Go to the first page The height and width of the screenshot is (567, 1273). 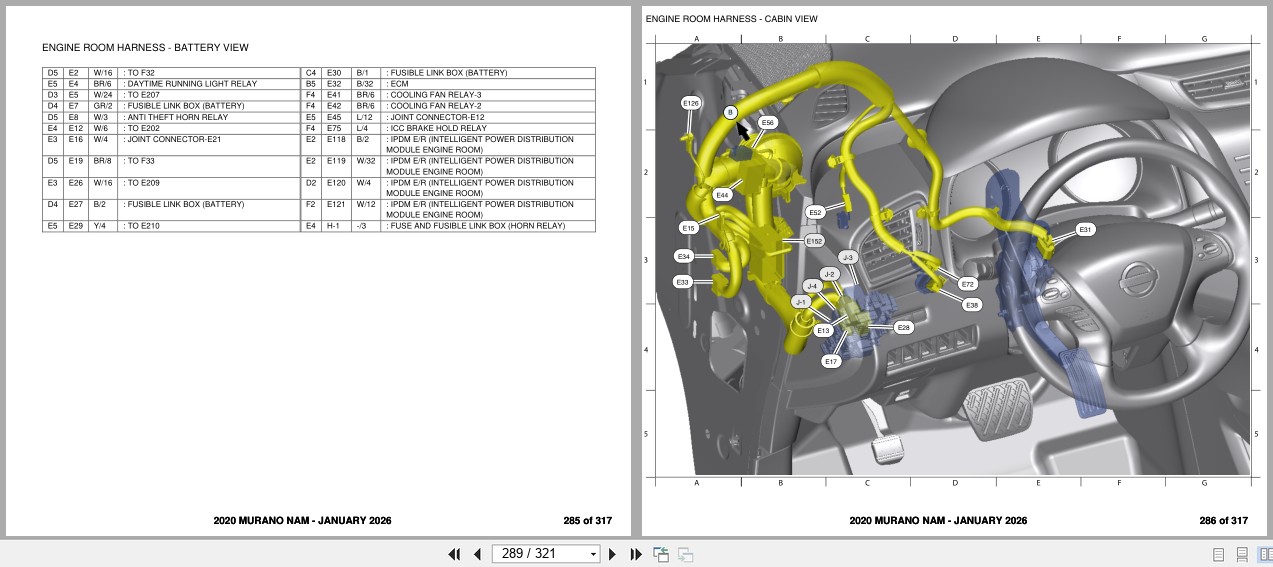point(454,554)
